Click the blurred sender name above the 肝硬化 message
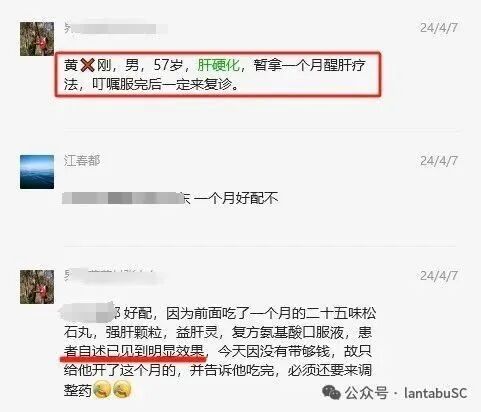 coord(115,28)
